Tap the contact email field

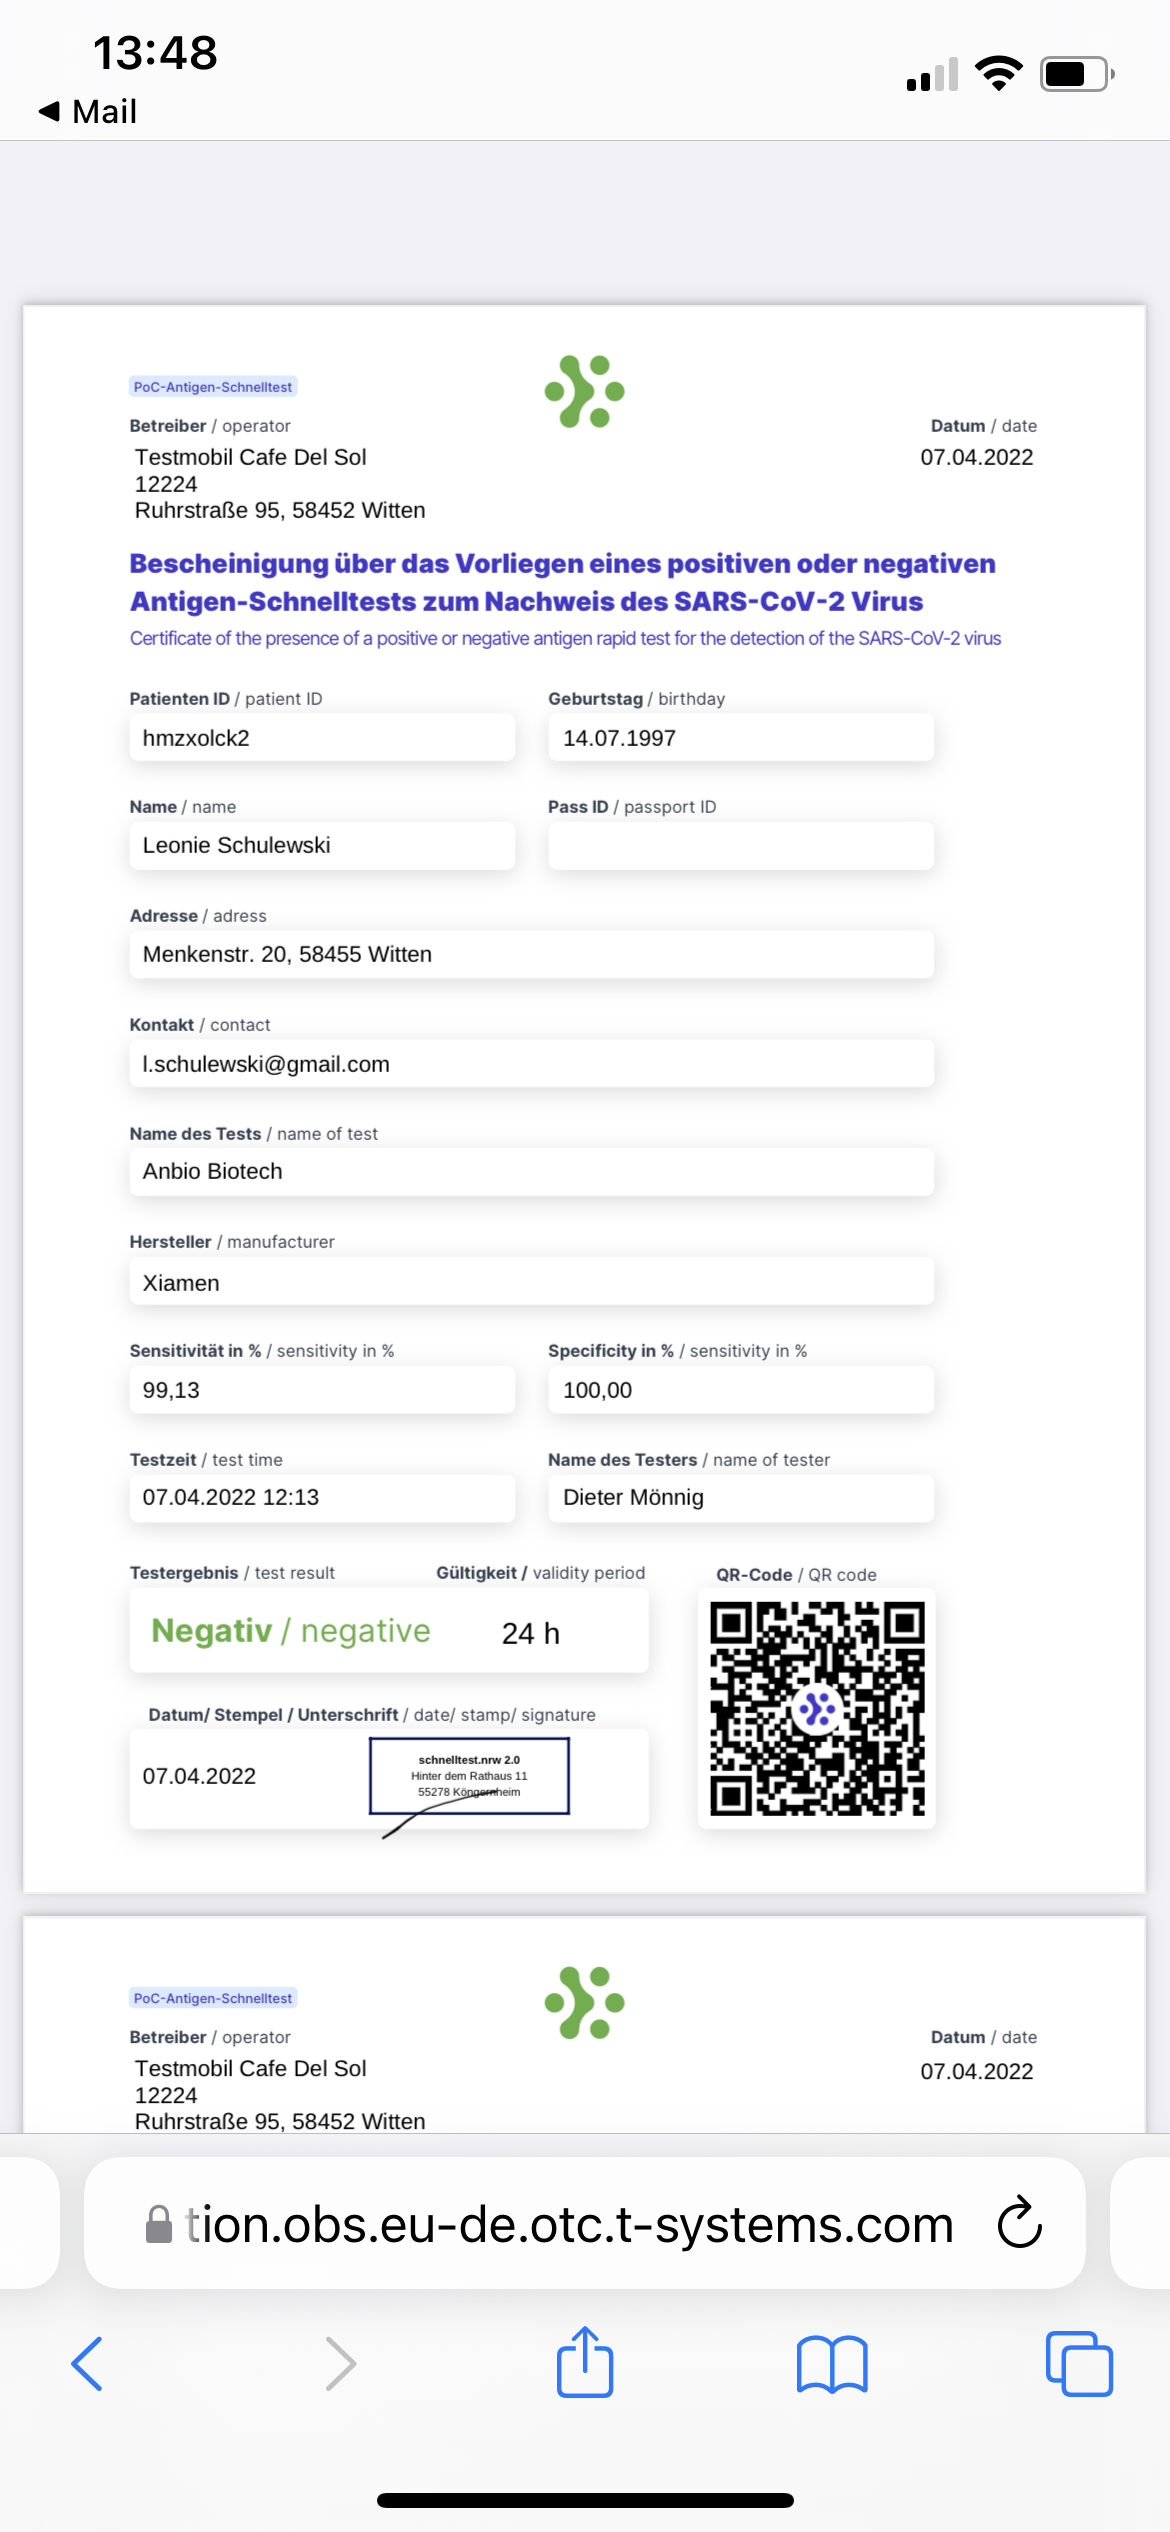[531, 1064]
